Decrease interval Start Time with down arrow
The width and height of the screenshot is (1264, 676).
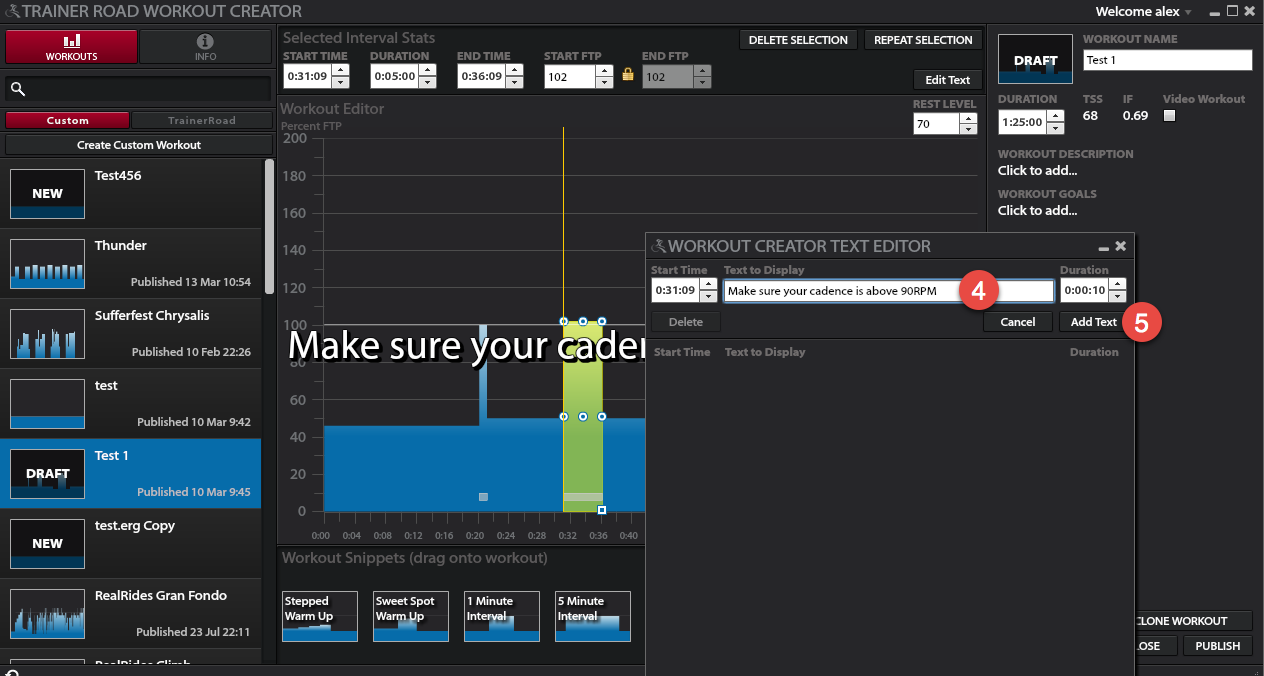click(x=341, y=82)
